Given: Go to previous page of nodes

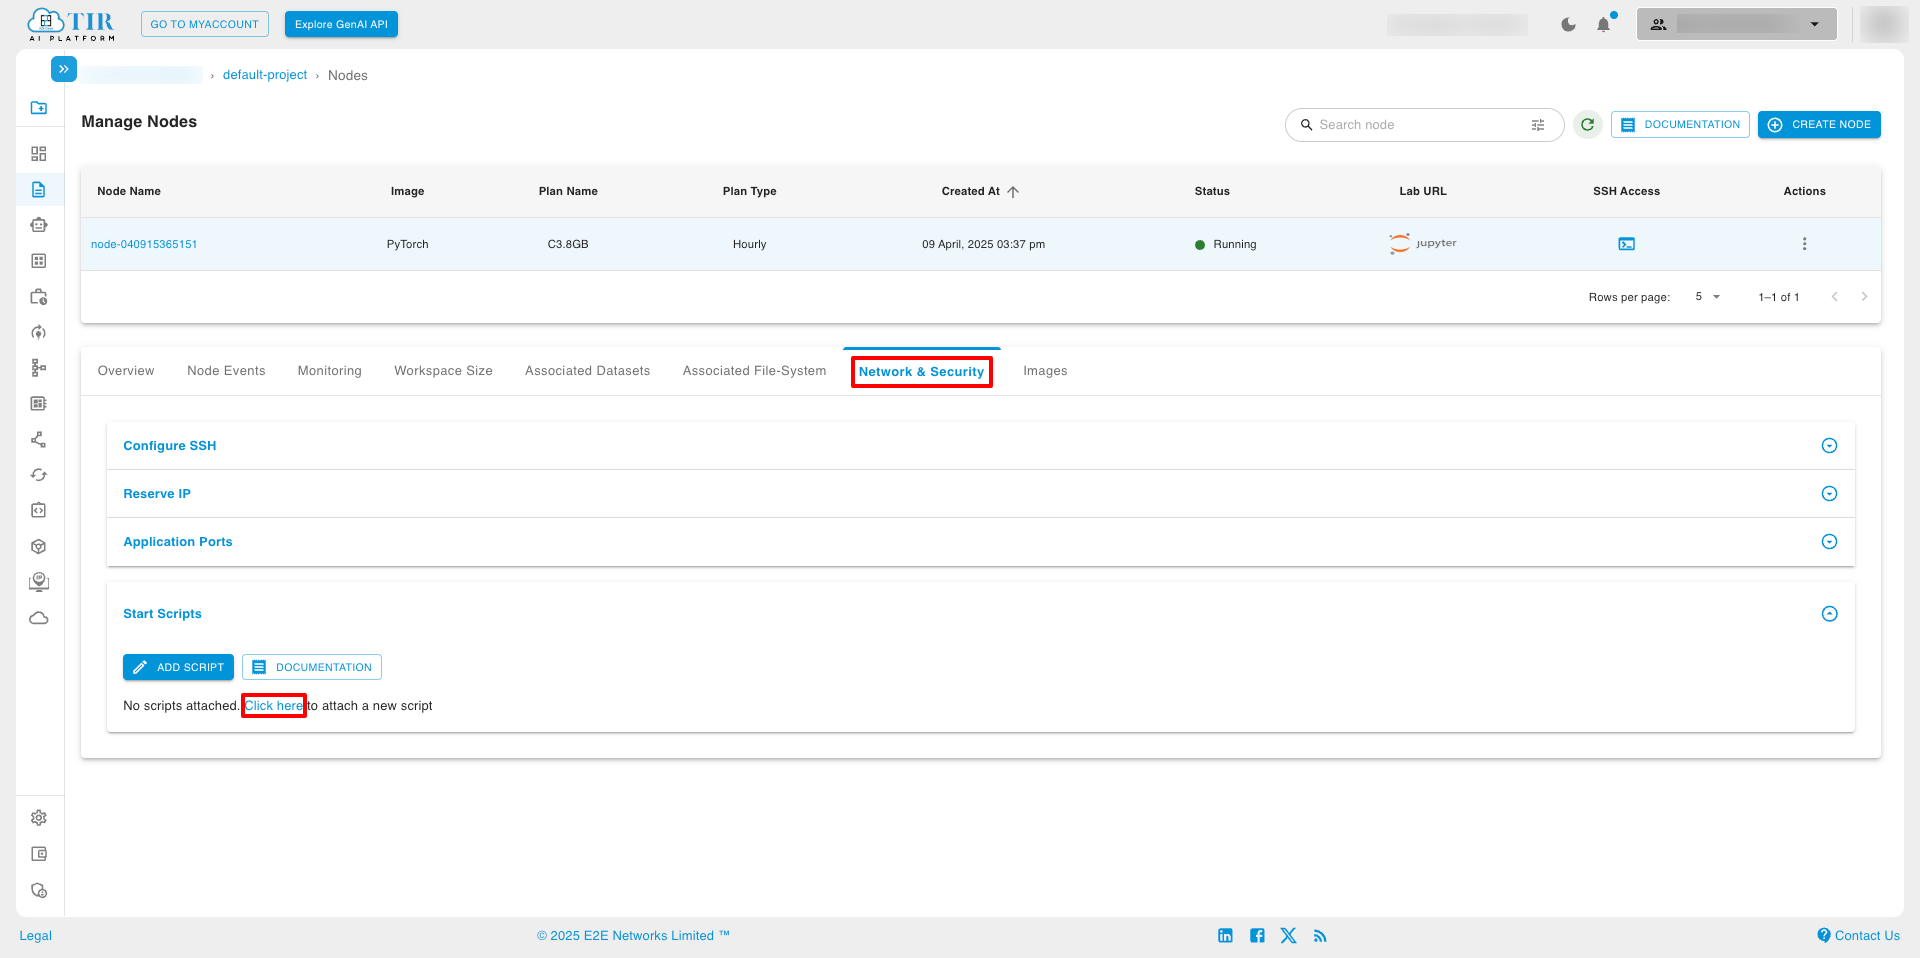Looking at the screenshot, I should click(1834, 297).
